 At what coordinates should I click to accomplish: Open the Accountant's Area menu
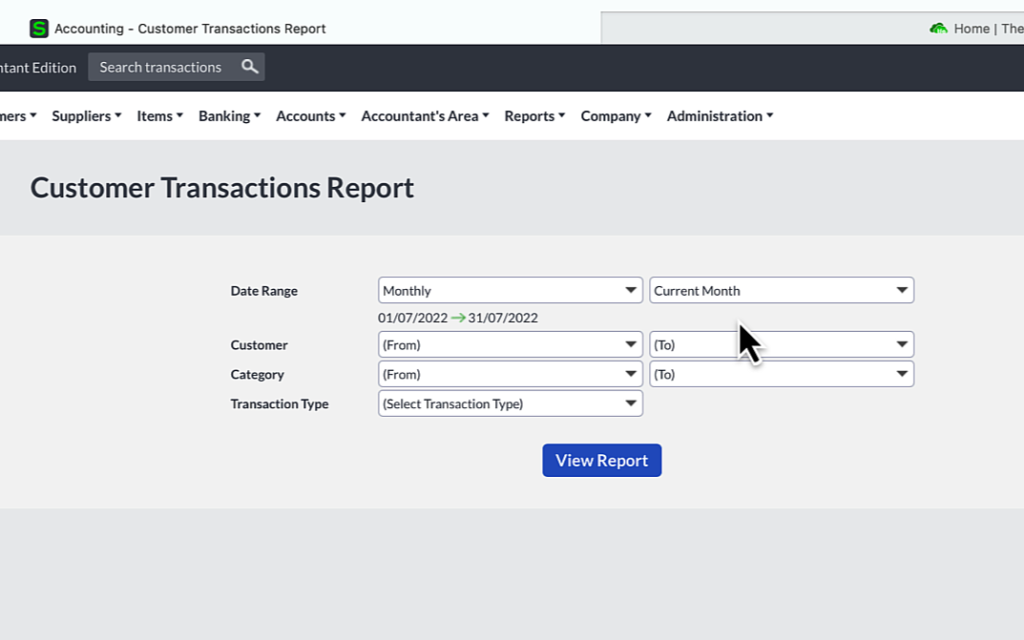click(x=424, y=115)
